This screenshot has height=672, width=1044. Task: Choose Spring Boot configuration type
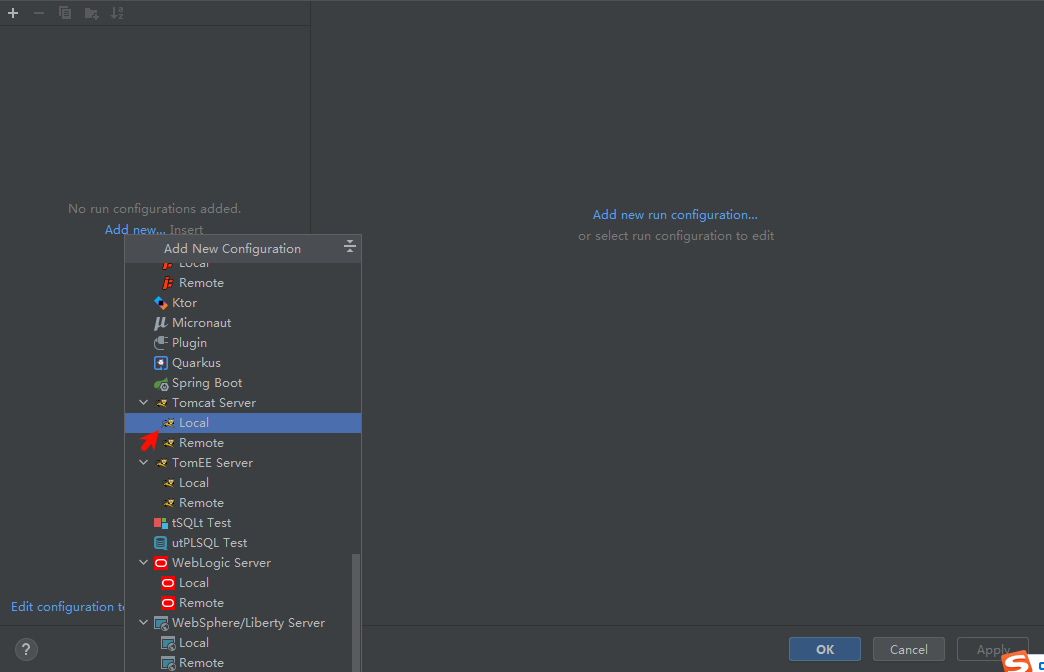point(242,383)
